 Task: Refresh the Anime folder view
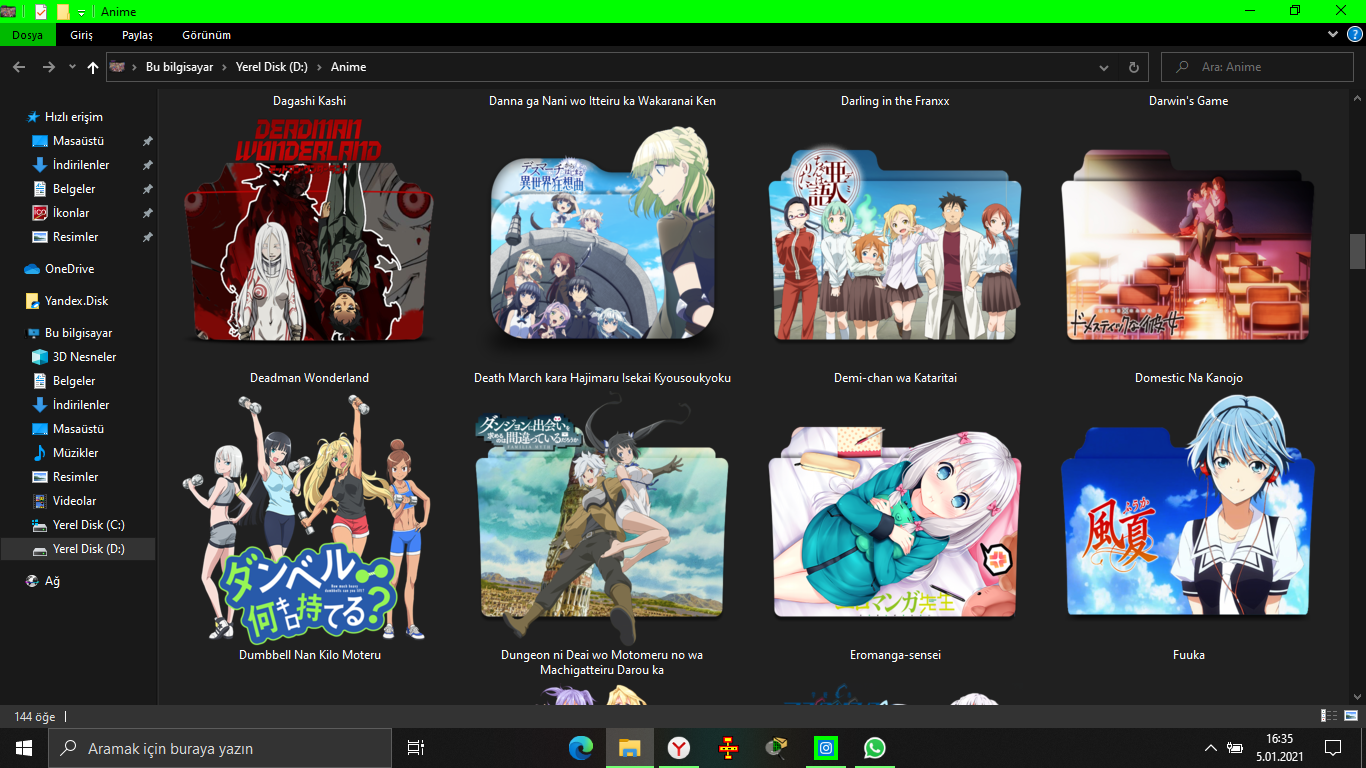pos(1133,67)
